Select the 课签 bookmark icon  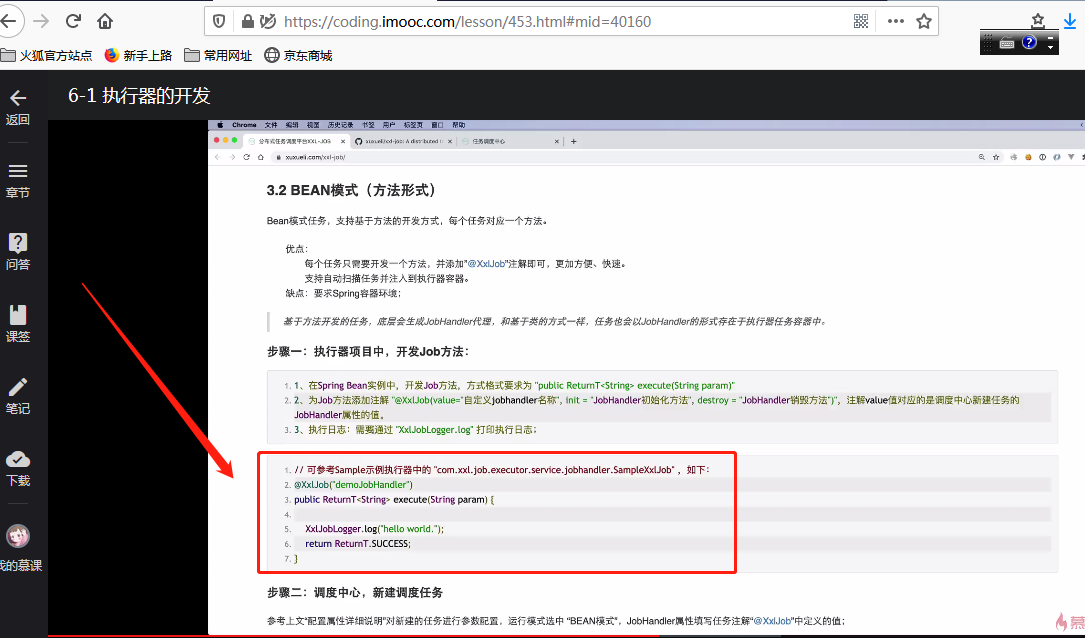pyautogui.click(x=19, y=318)
